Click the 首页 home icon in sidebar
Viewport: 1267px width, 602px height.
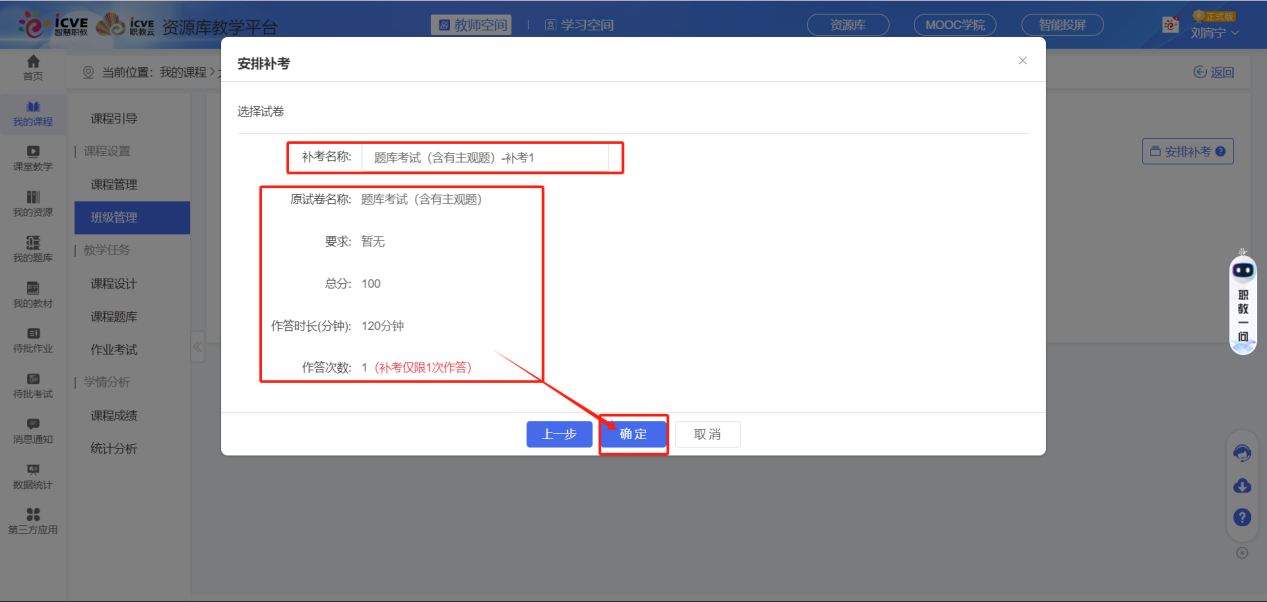click(x=33, y=67)
